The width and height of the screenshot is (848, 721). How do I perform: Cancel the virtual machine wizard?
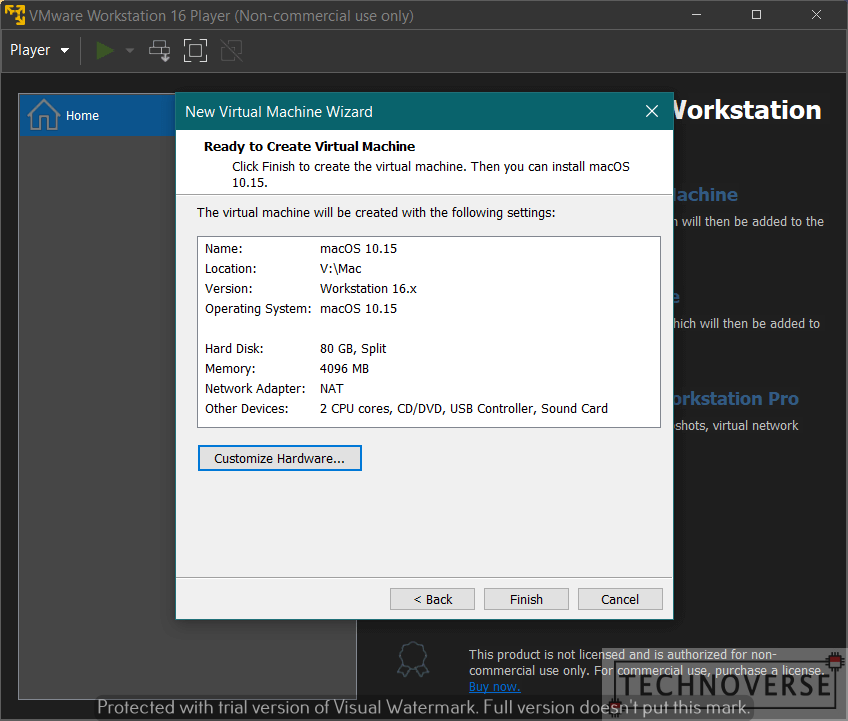(620, 599)
